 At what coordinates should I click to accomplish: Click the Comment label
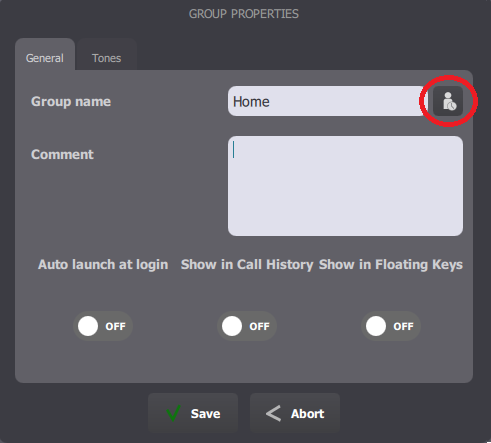click(x=62, y=154)
